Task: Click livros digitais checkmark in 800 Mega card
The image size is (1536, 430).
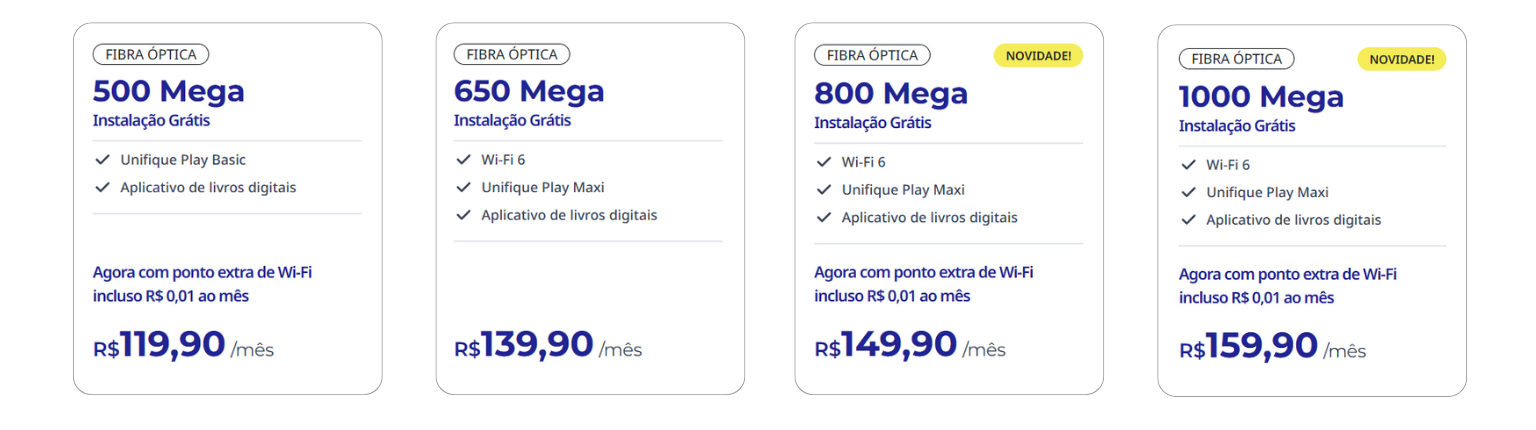Action: tap(823, 217)
